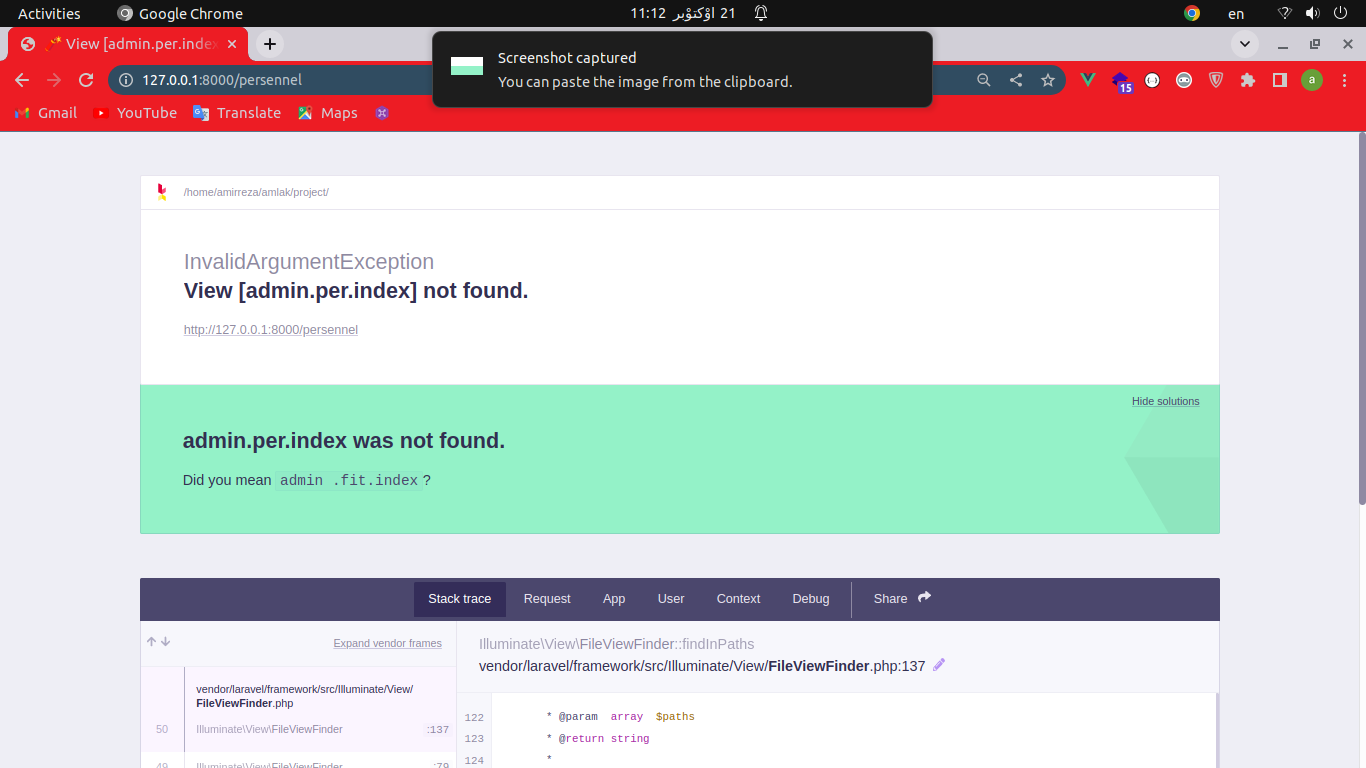Image resolution: width=1366 pixels, height=768 pixels.
Task: Open the purple round bookmark icon
Action: (x=382, y=113)
